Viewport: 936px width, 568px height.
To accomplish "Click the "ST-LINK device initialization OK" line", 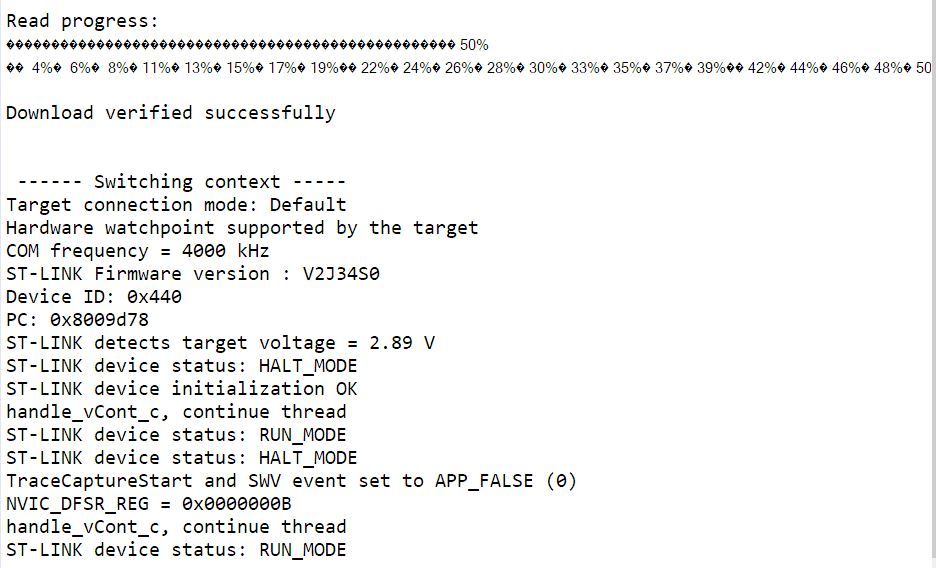I will pyautogui.click(x=181, y=389).
